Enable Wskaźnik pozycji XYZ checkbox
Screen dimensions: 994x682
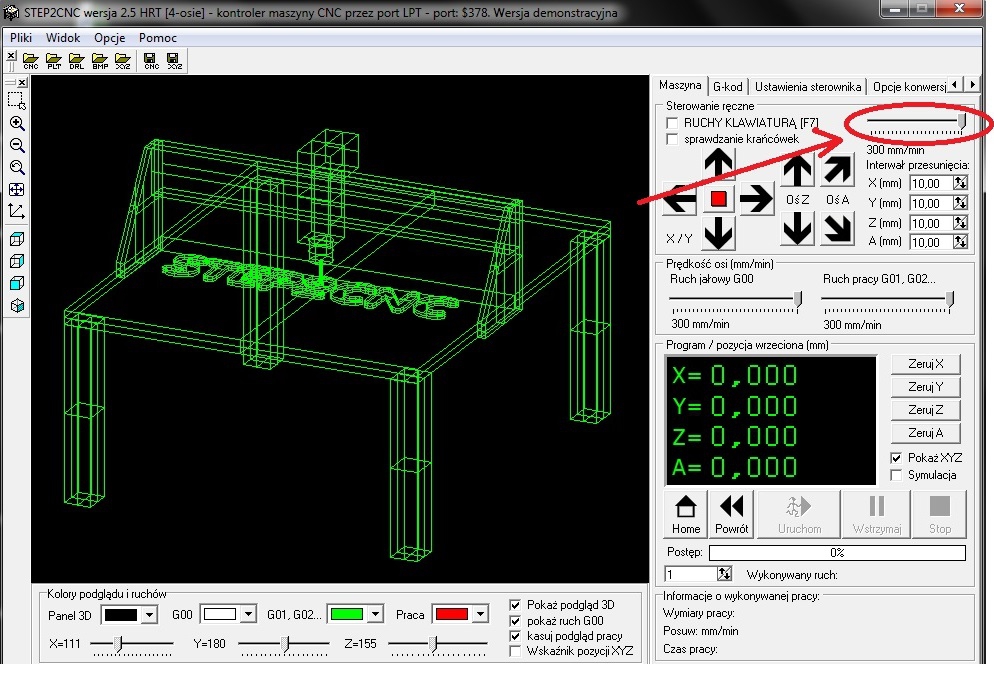515,651
